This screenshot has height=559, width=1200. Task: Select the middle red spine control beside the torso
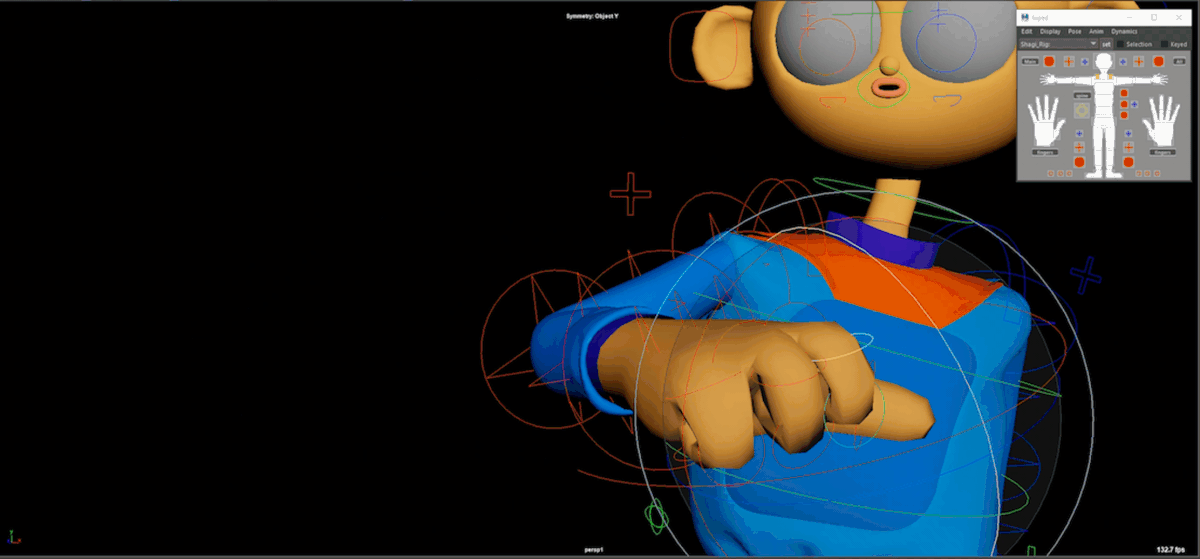(x=1124, y=104)
